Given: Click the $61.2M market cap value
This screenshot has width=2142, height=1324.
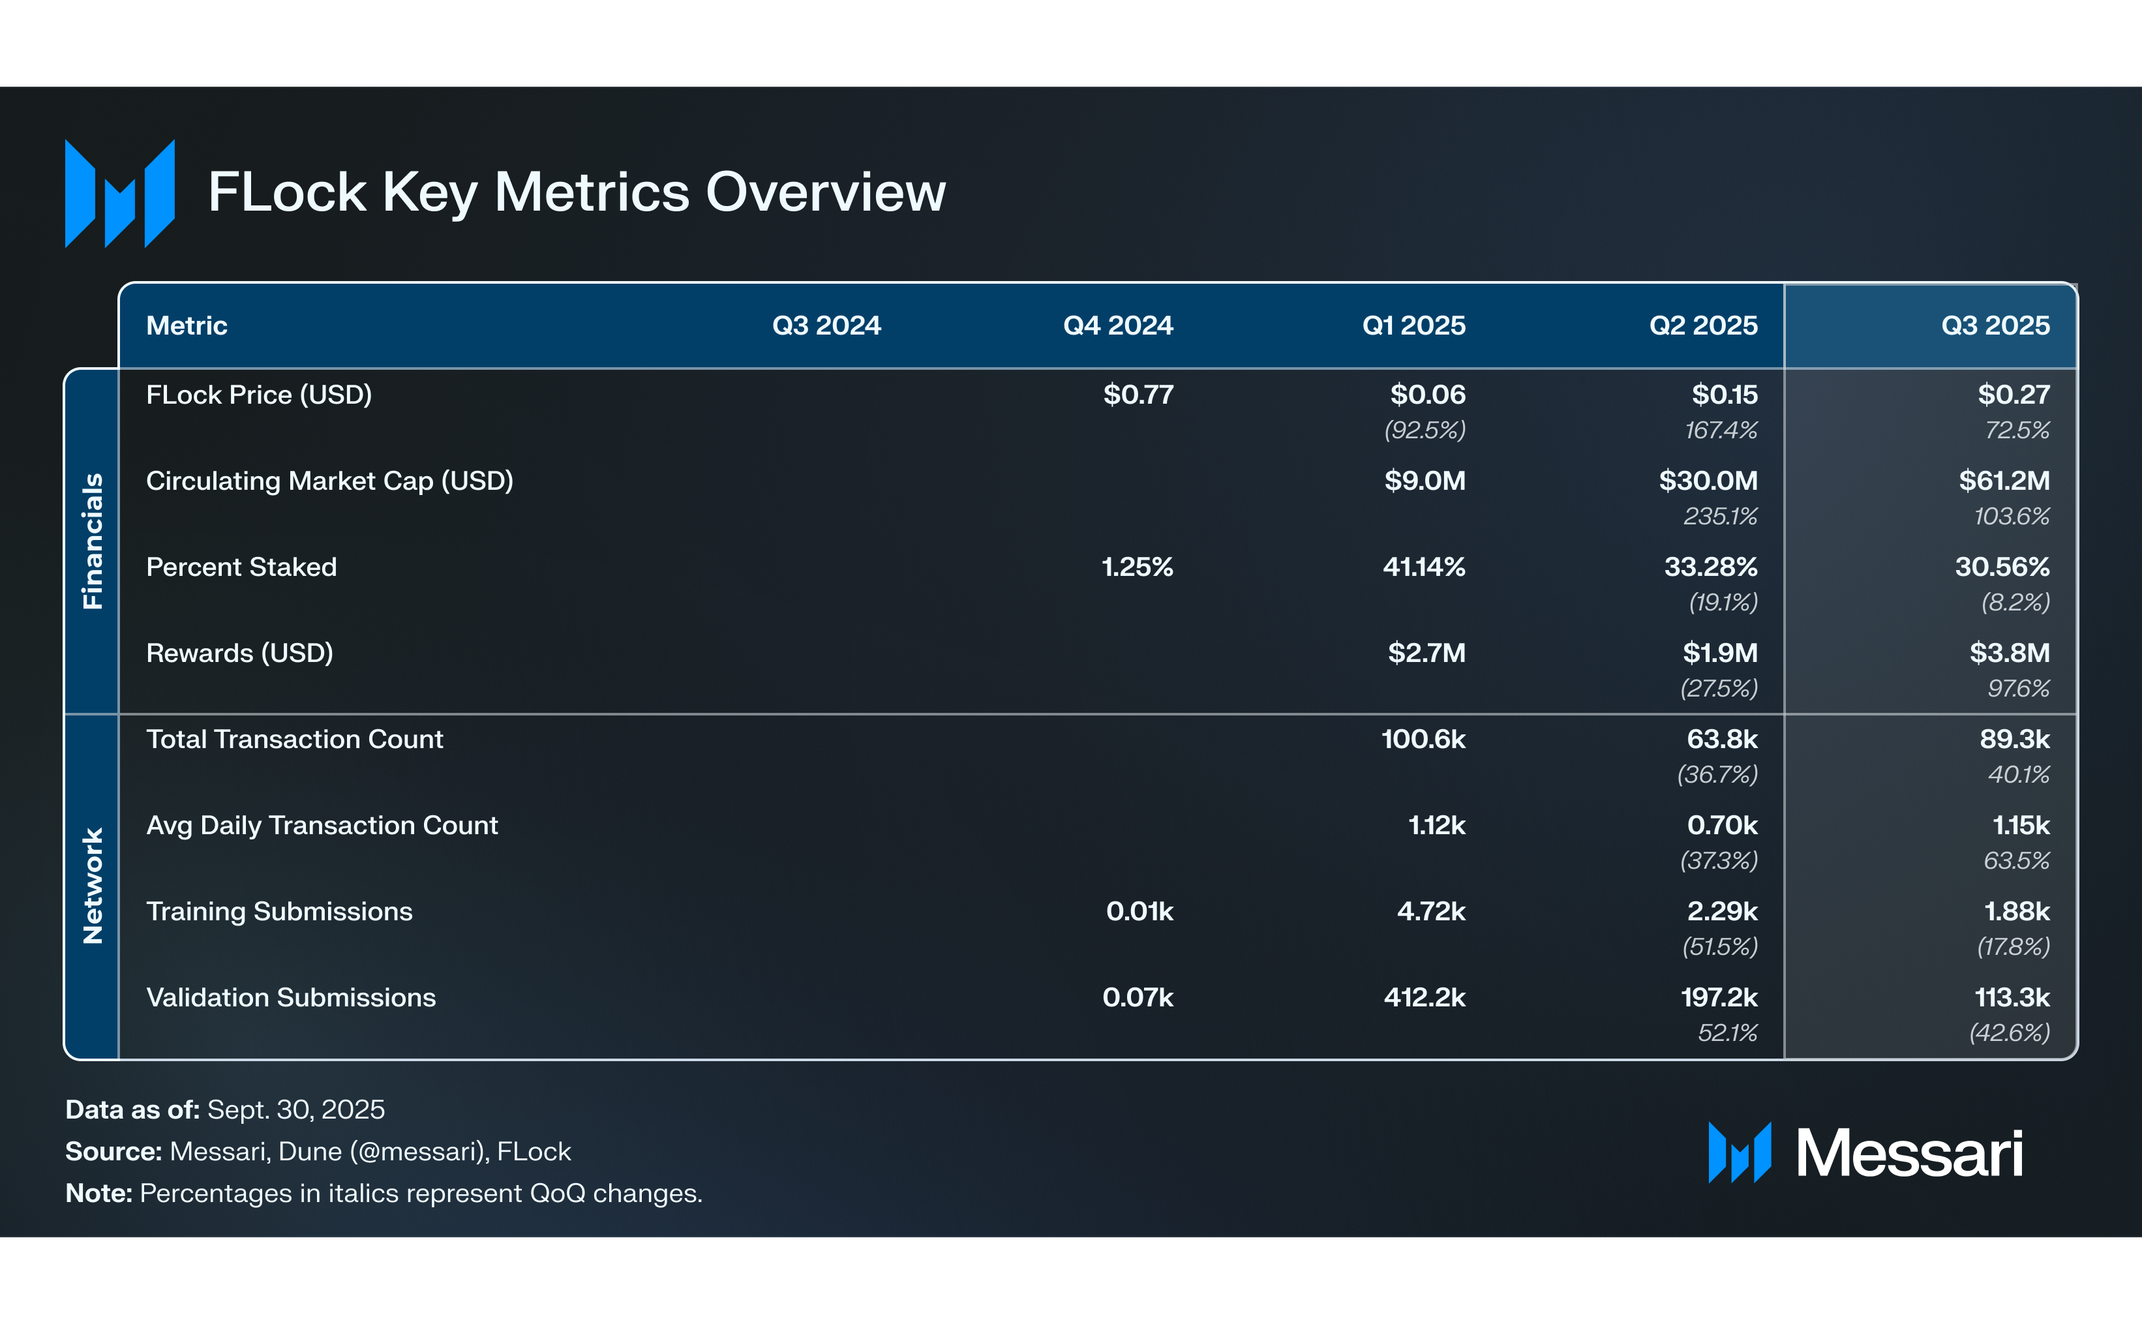Looking at the screenshot, I should (x=2004, y=481).
